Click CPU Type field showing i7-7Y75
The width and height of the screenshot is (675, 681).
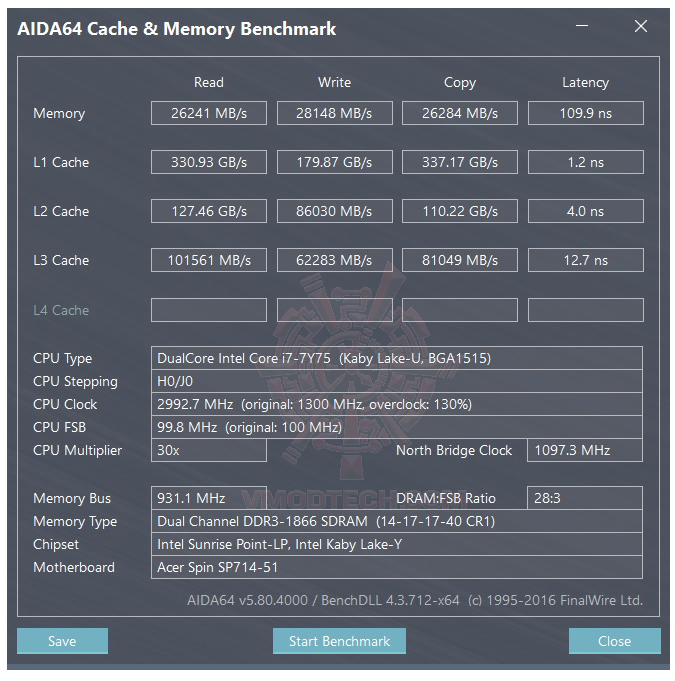point(397,358)
